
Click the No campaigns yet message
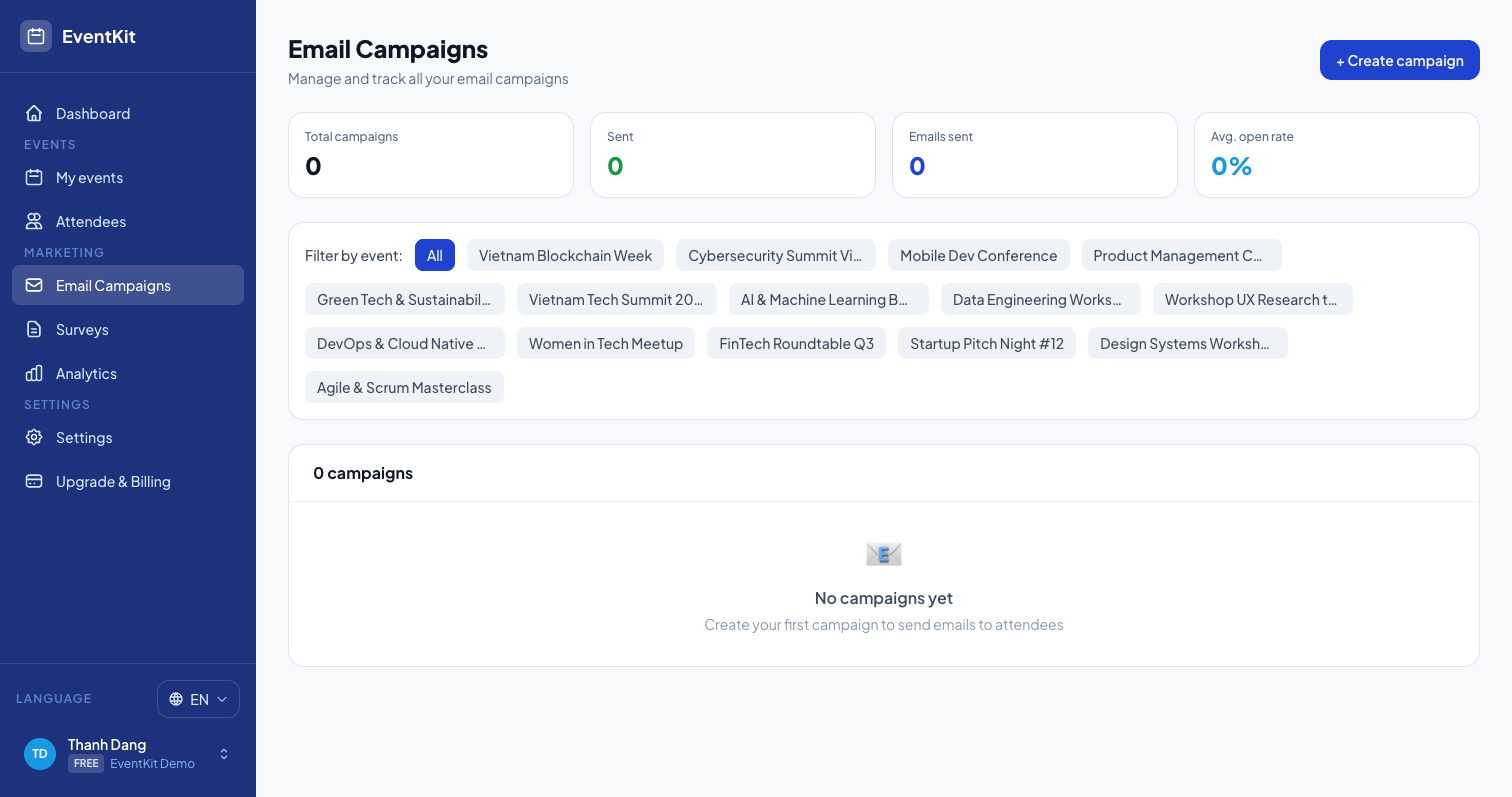(884, 598)
